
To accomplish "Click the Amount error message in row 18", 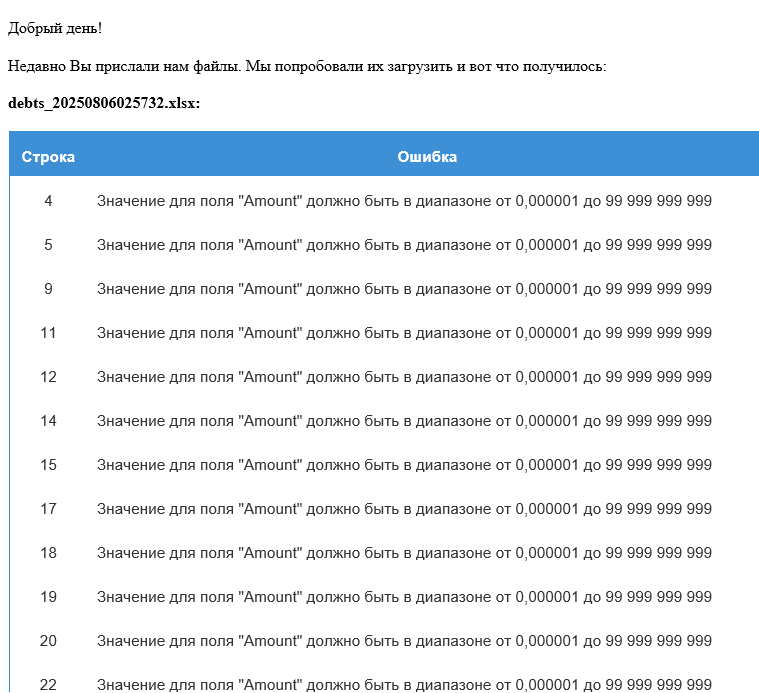I will (x=404, y=553).
